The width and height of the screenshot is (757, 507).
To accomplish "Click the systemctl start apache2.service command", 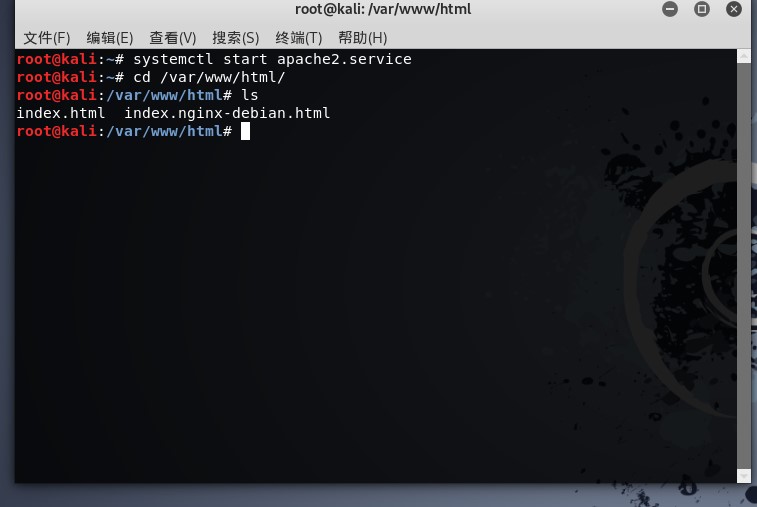I will tap(272, 59).
